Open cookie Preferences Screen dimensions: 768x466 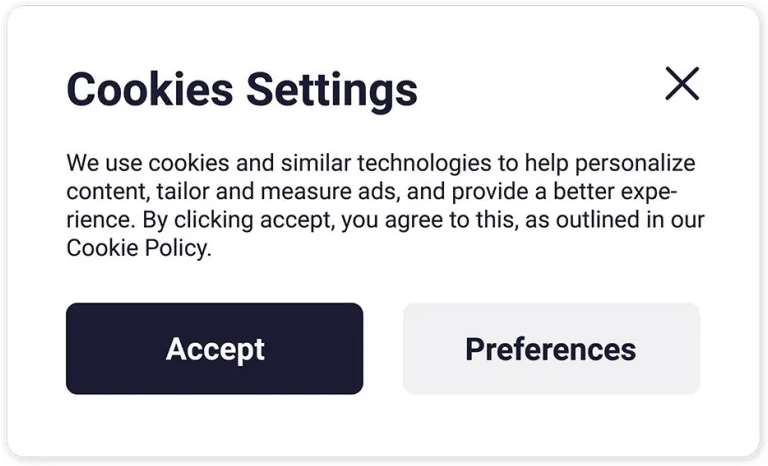pos(551,349)
